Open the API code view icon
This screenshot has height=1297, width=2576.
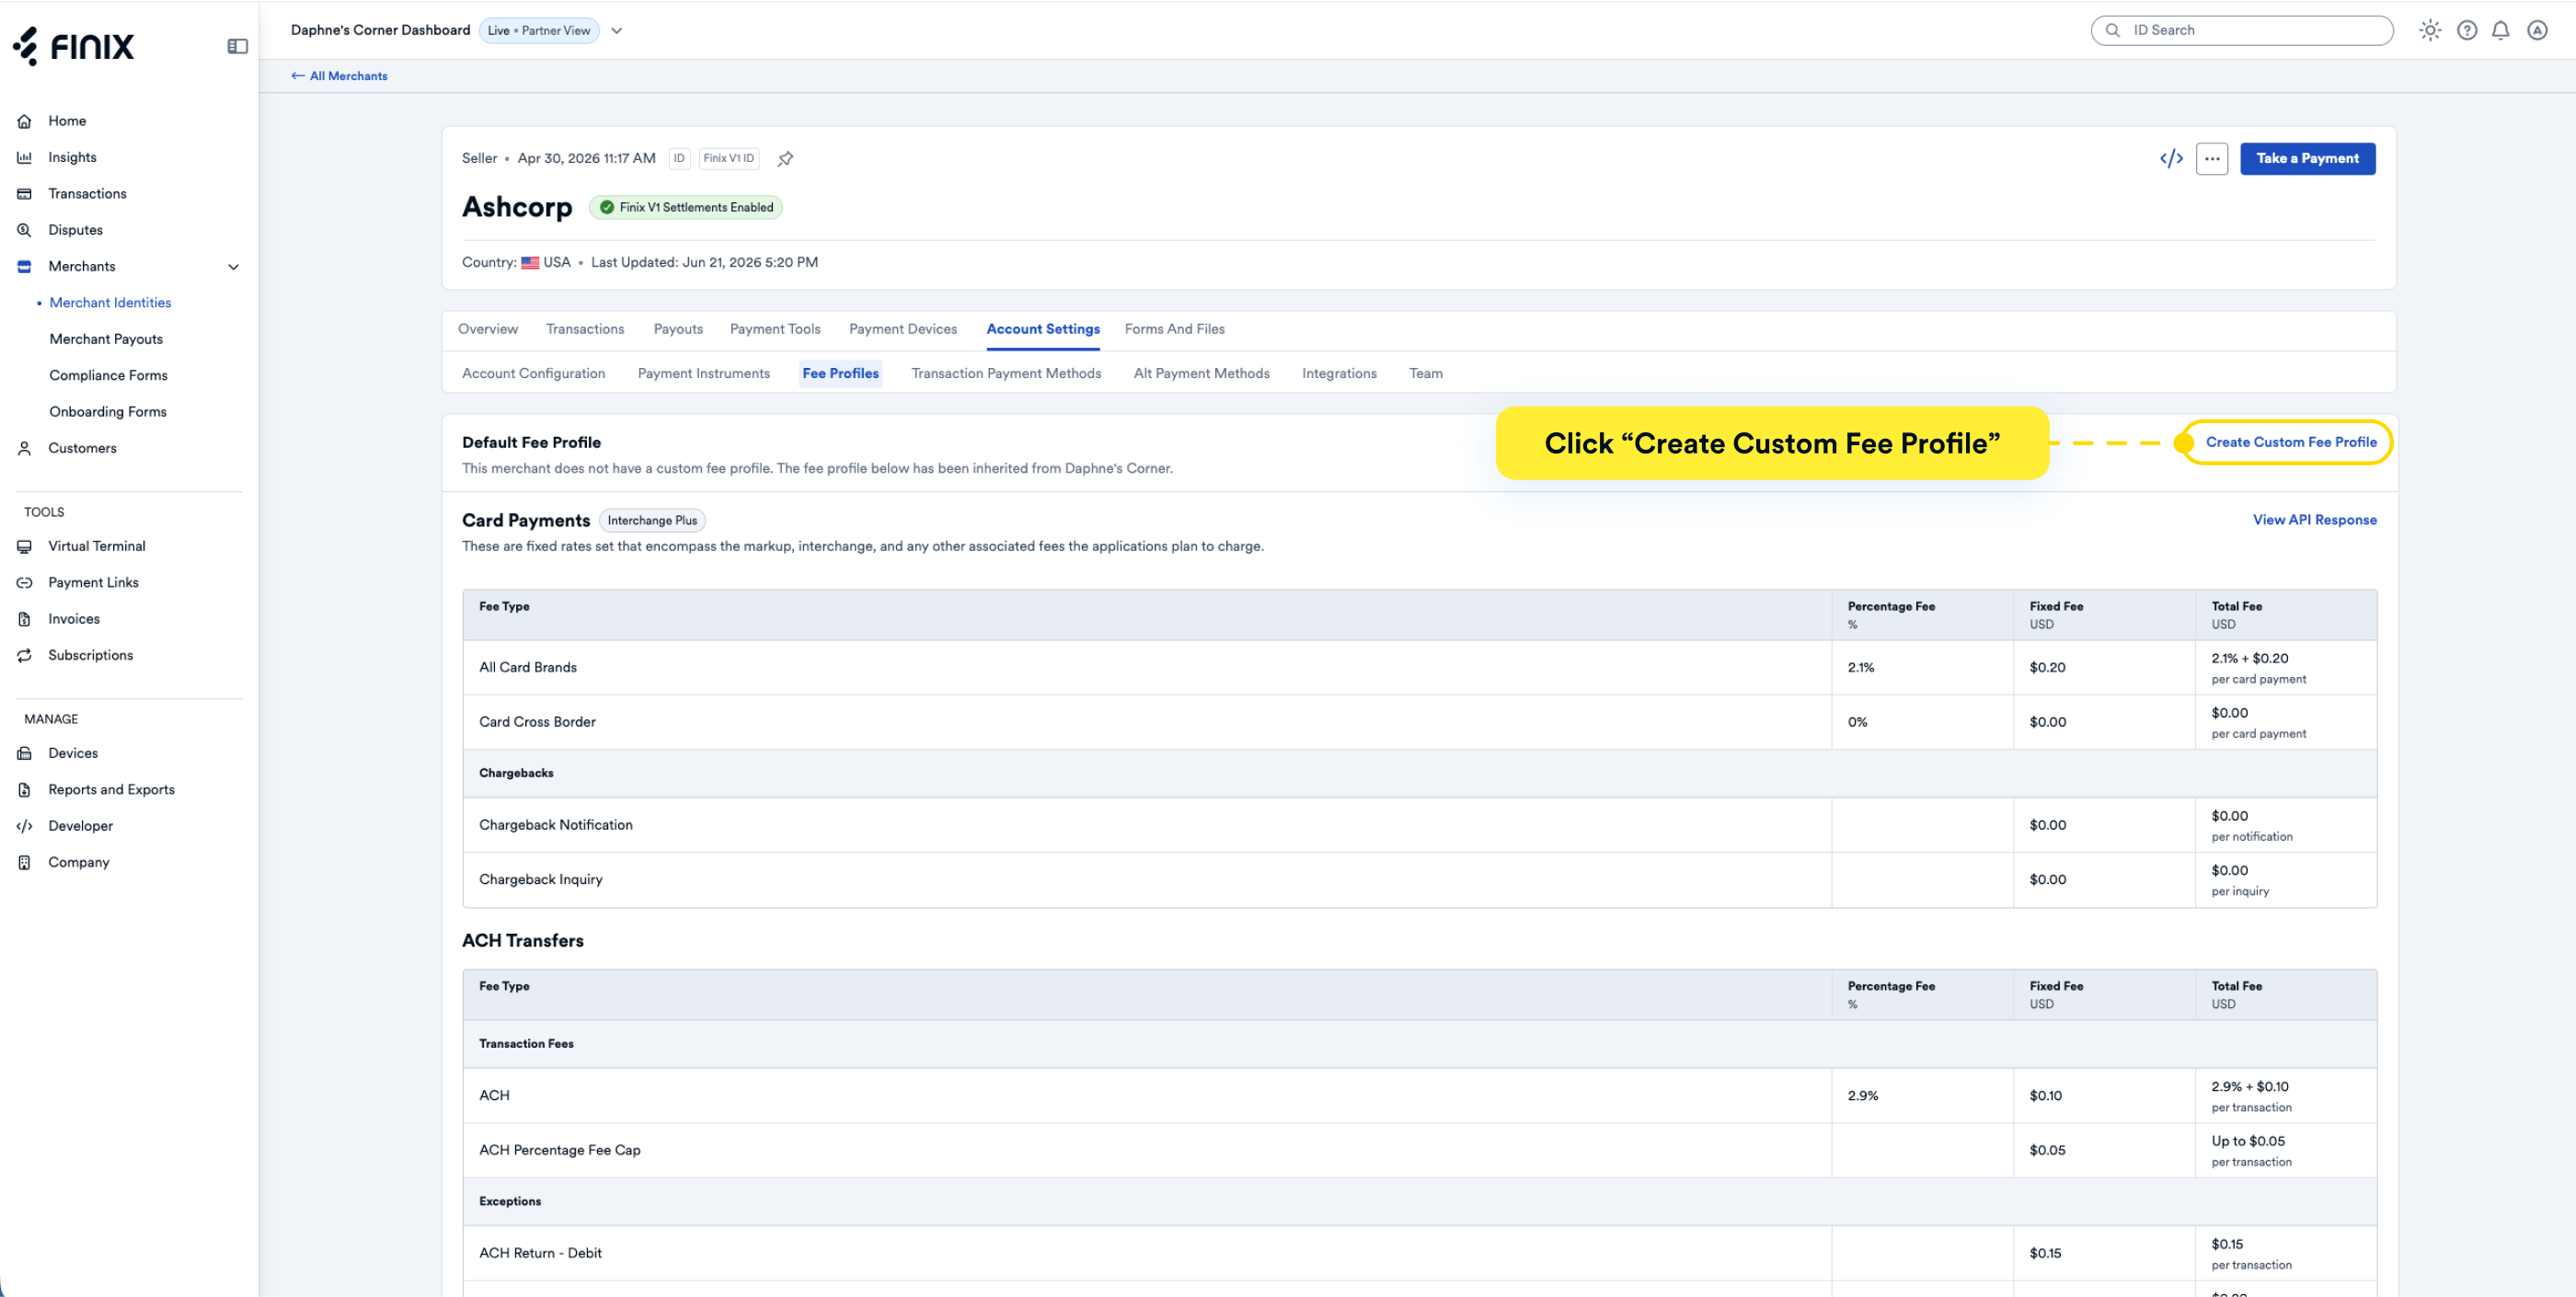(2171, 158)
